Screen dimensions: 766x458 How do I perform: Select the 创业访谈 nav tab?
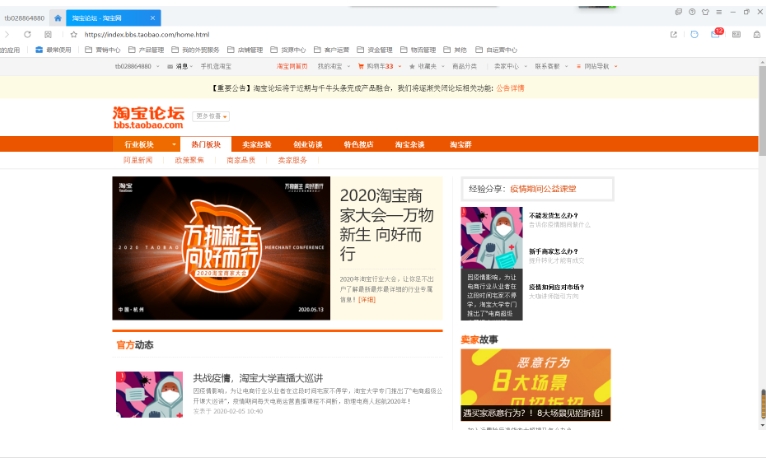coord(307,145)
